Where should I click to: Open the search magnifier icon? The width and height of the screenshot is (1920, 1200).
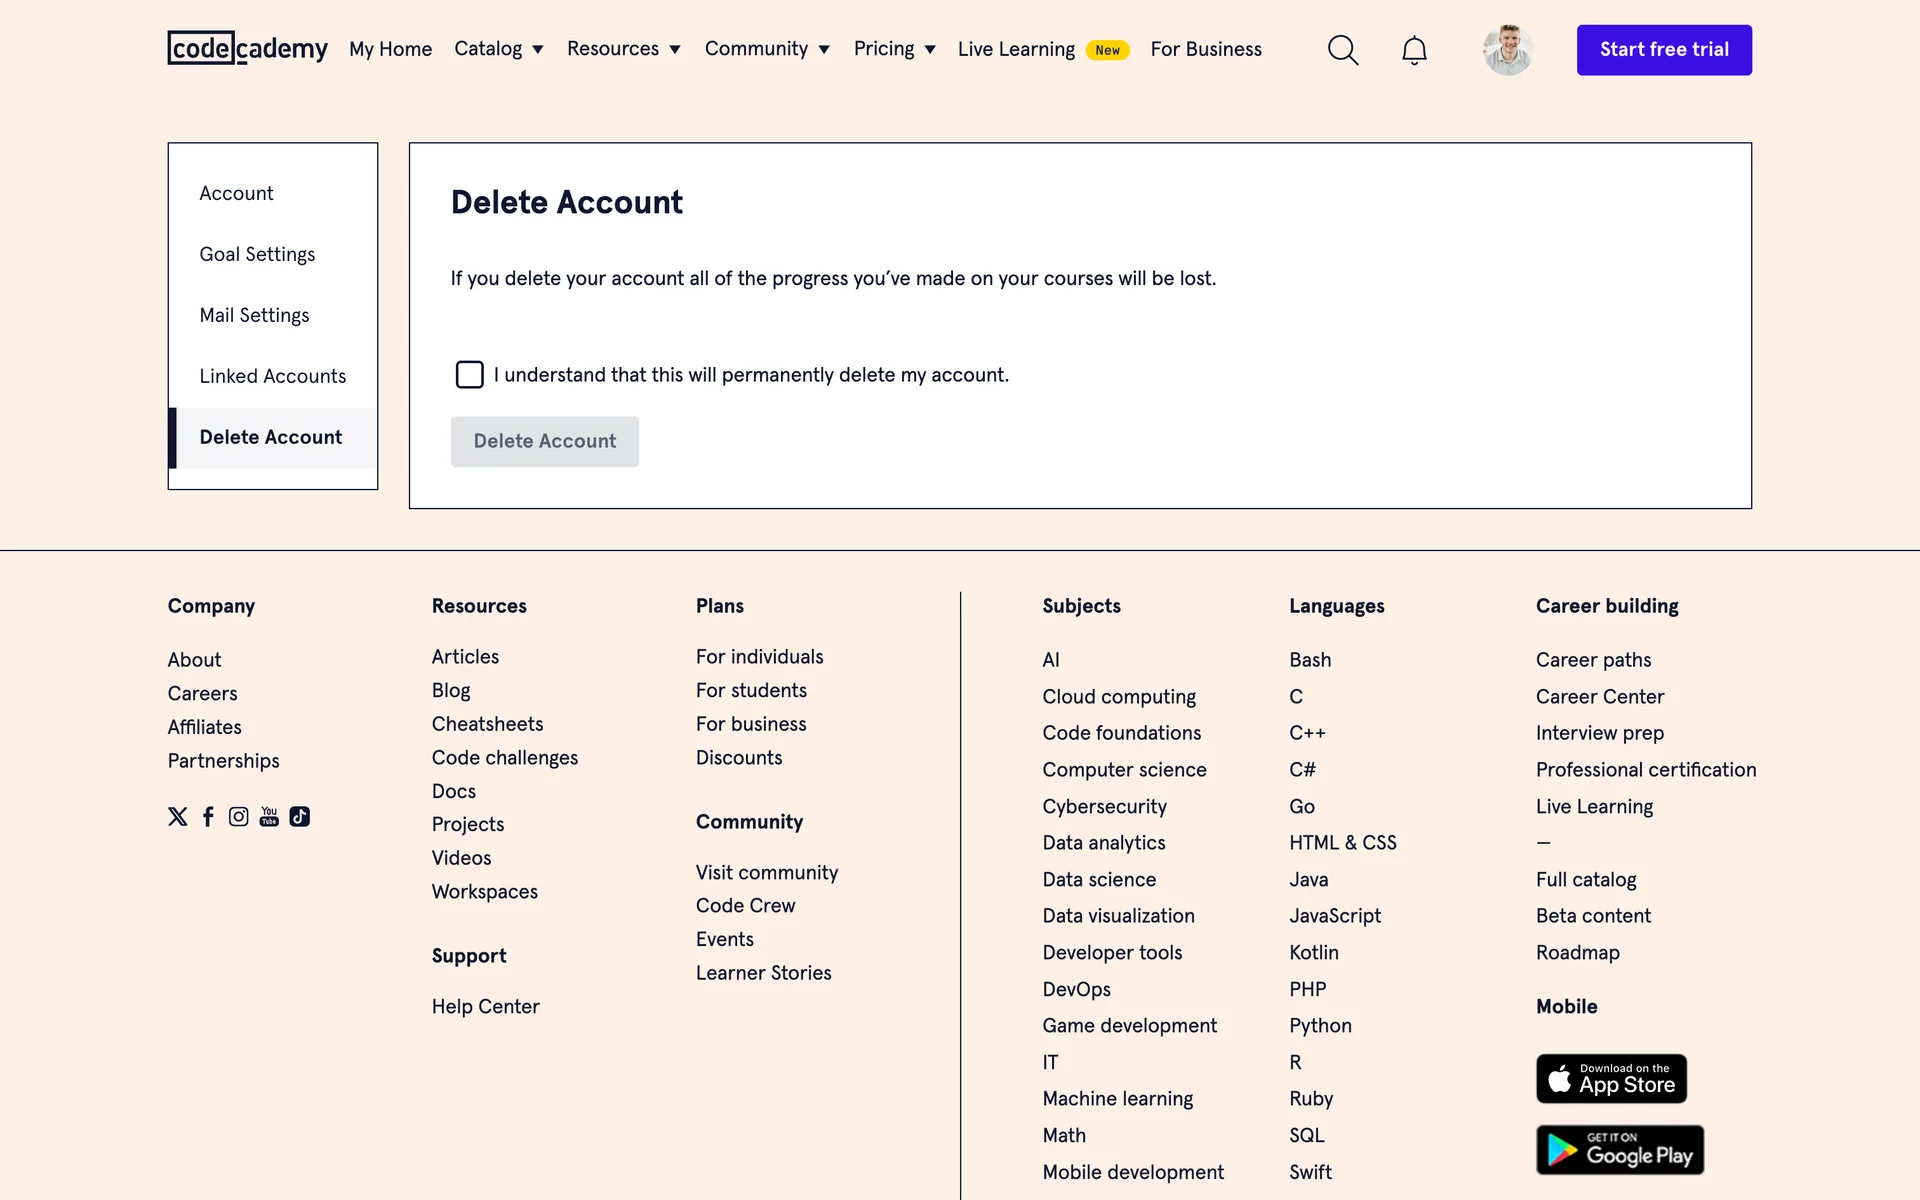tap(1342, 50)
